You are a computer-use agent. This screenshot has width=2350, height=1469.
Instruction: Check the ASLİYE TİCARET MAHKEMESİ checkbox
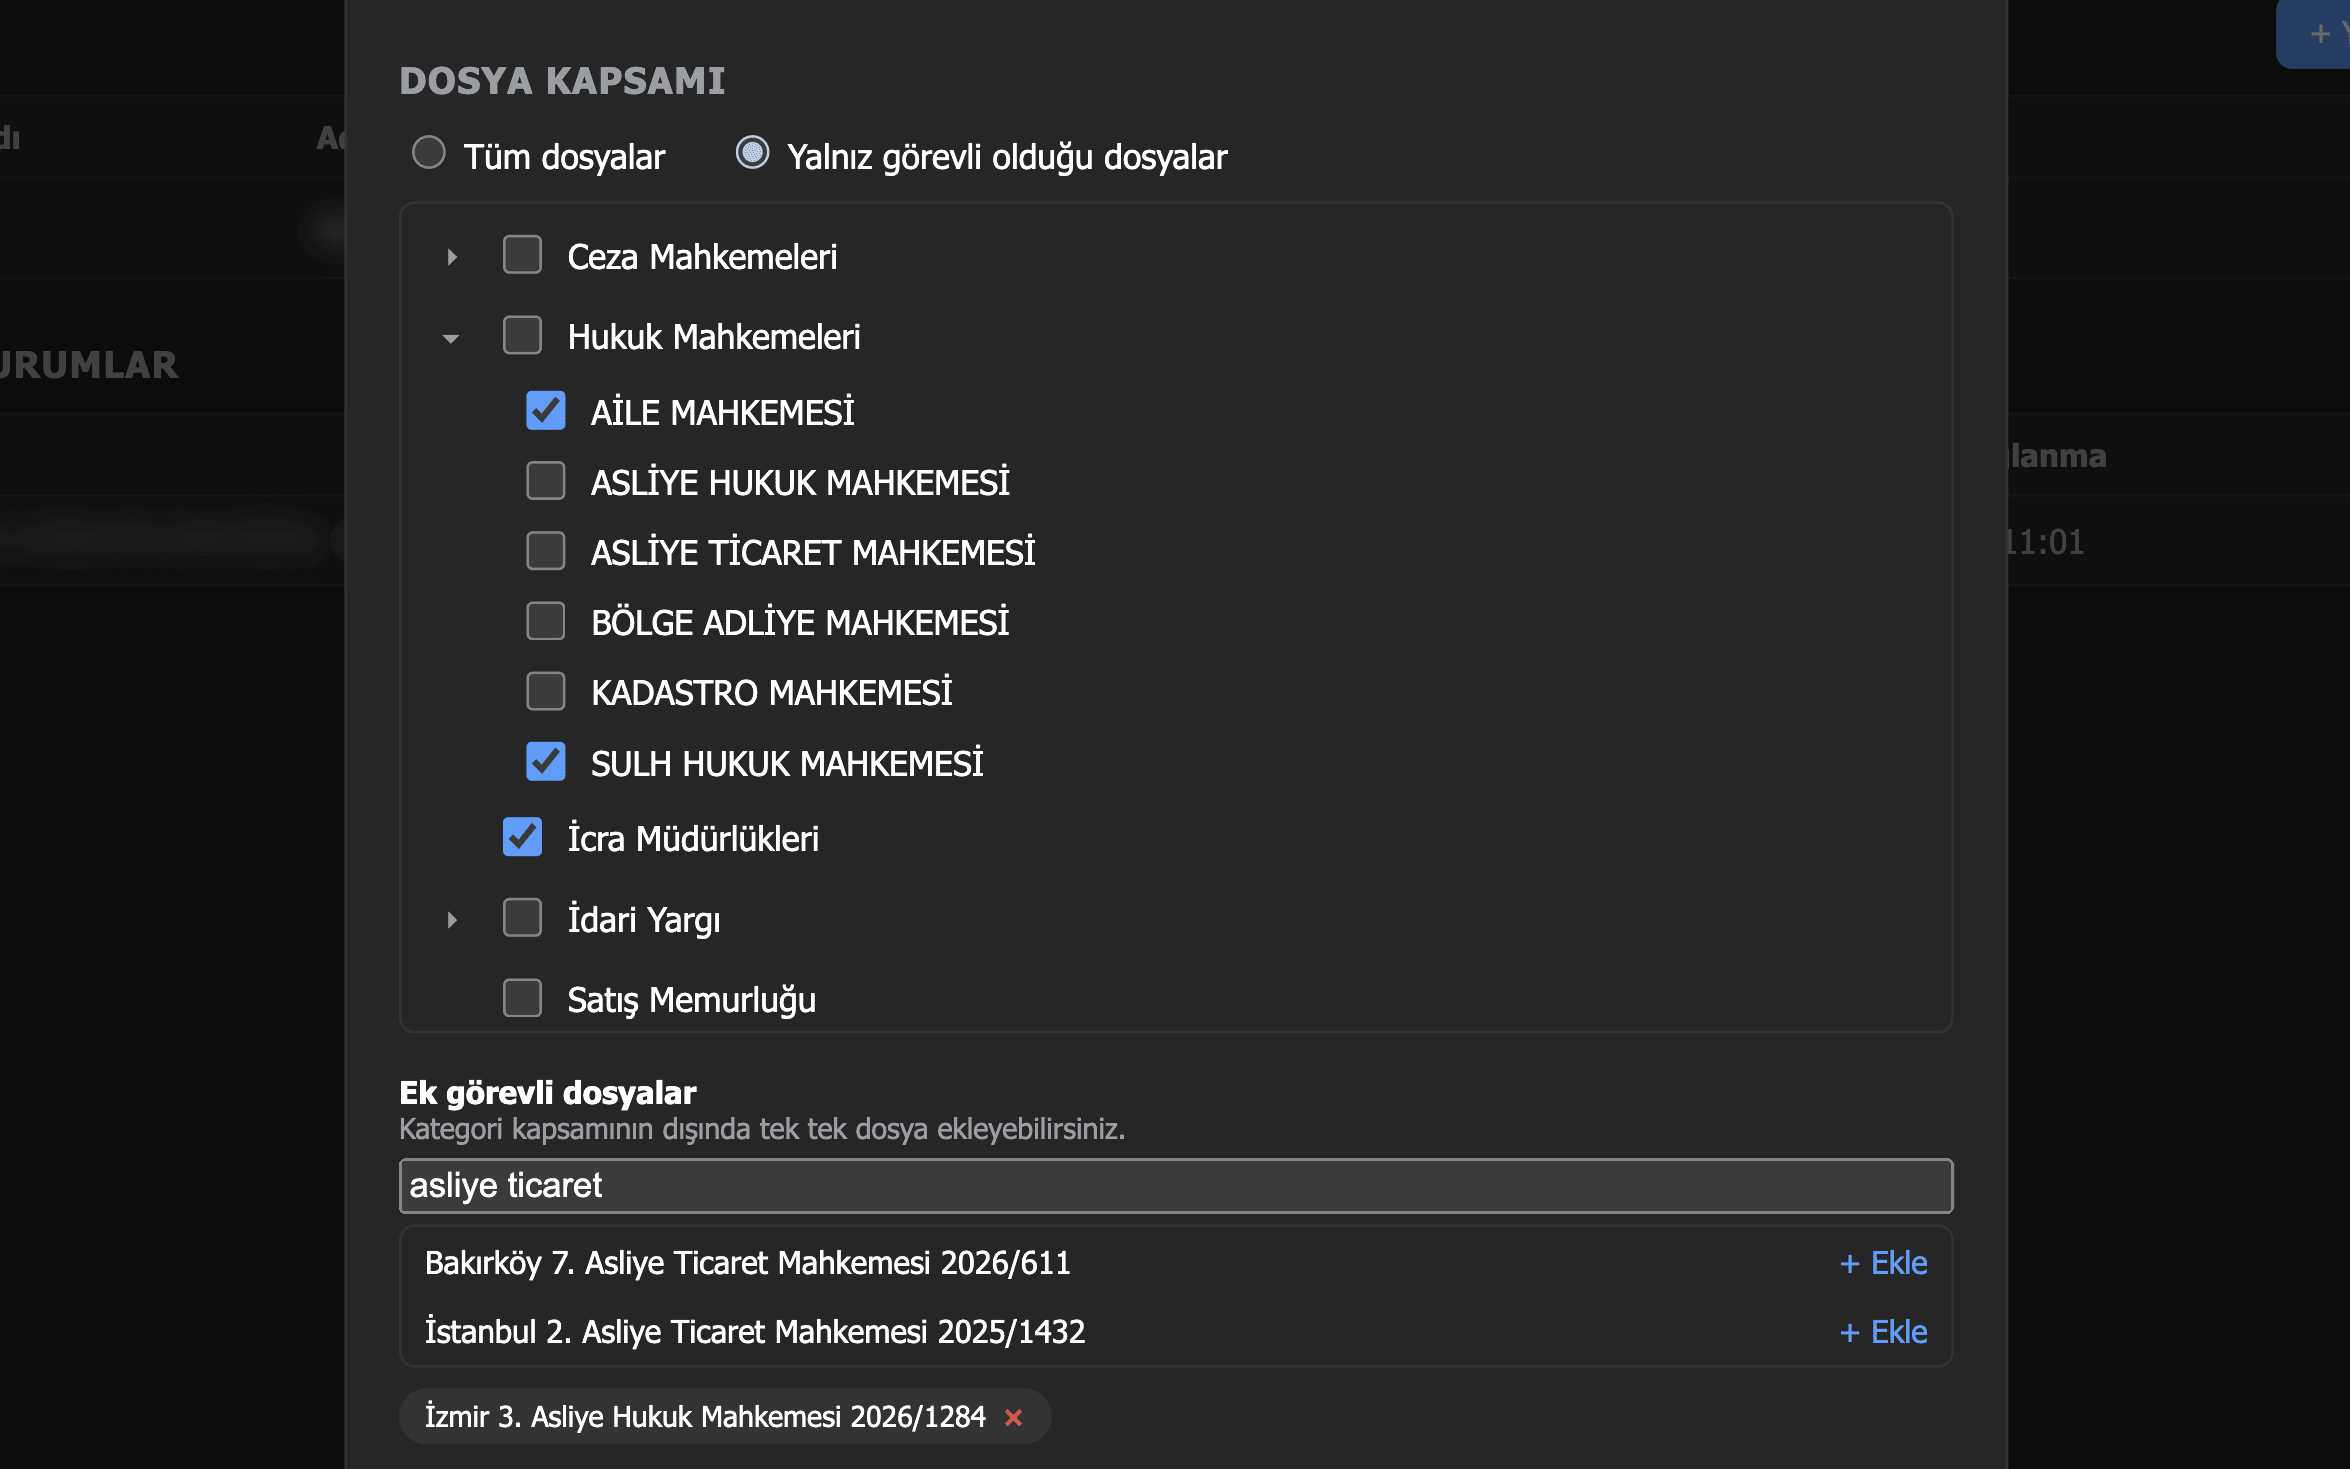point(546,551)
